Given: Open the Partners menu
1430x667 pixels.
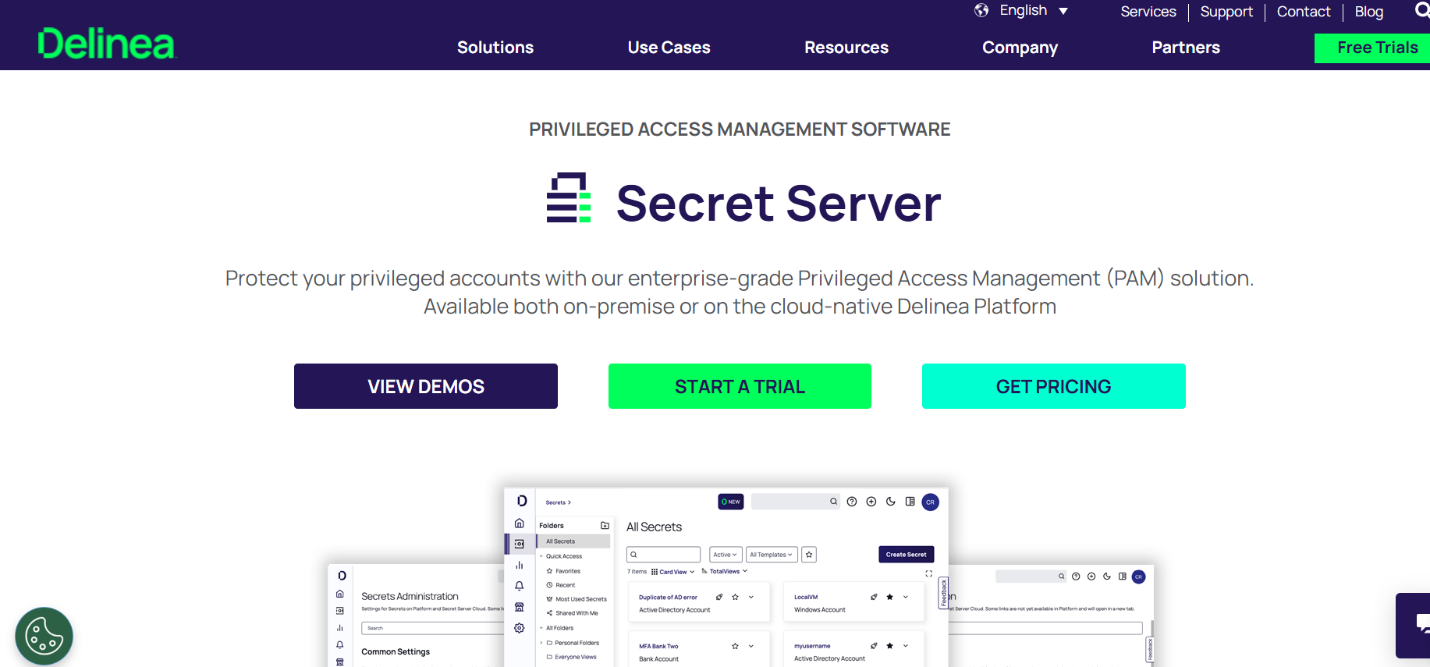Looking at the screenshot, I should pyautogui.click(x=1186, y=47).
